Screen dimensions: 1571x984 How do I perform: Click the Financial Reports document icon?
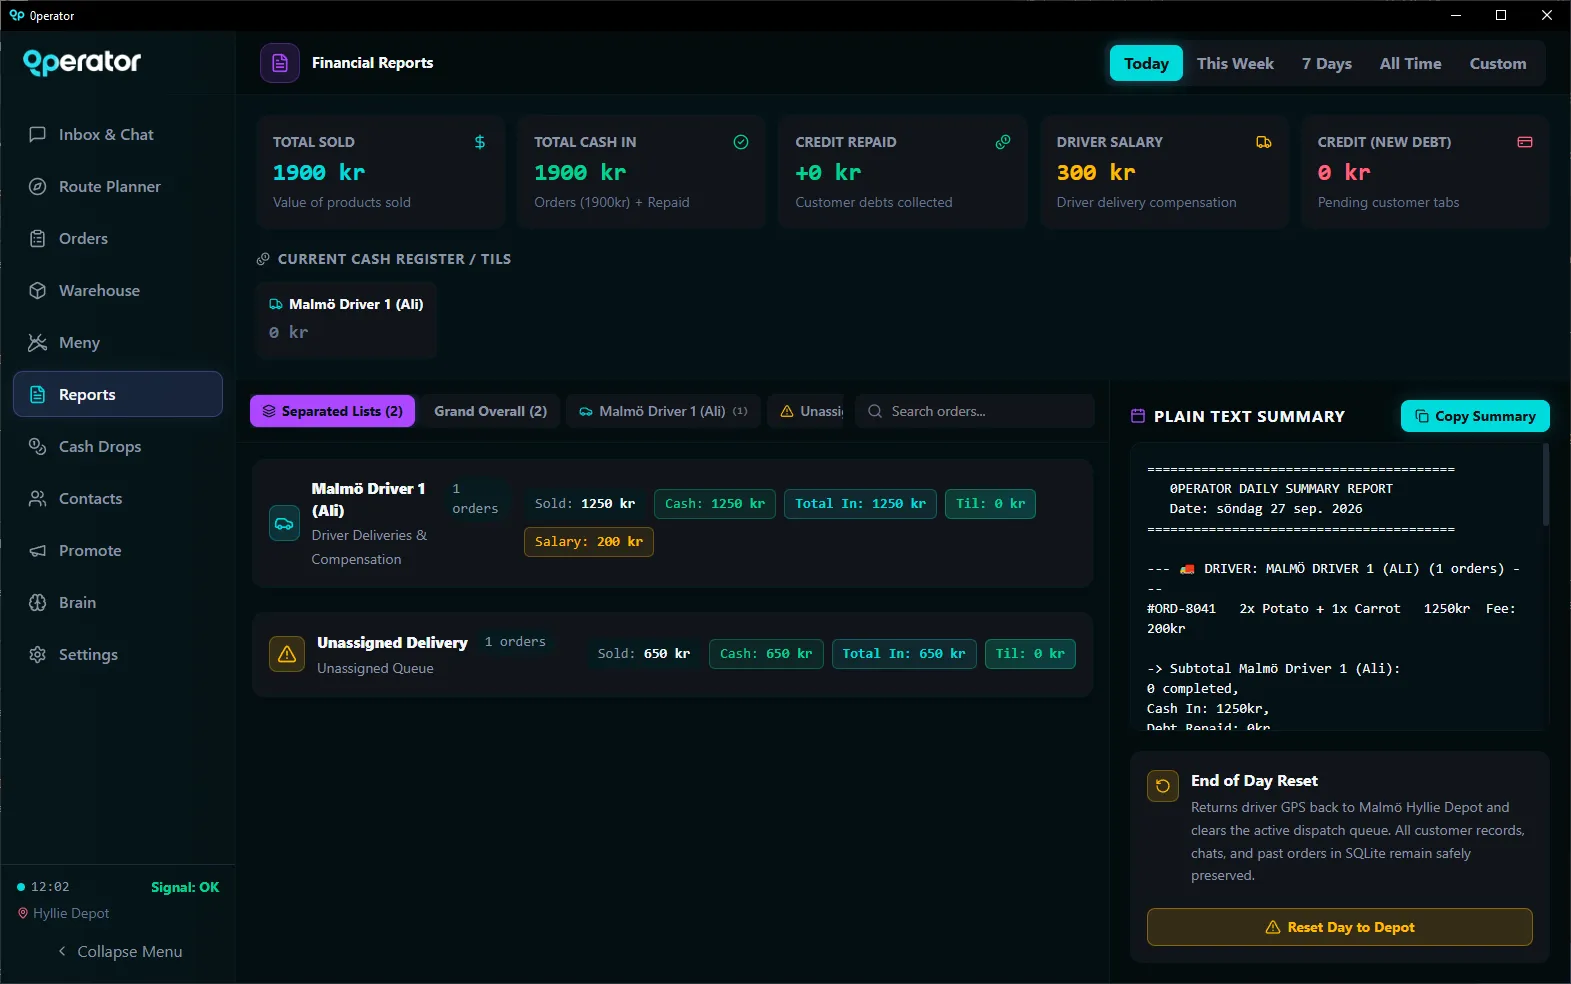280,63
